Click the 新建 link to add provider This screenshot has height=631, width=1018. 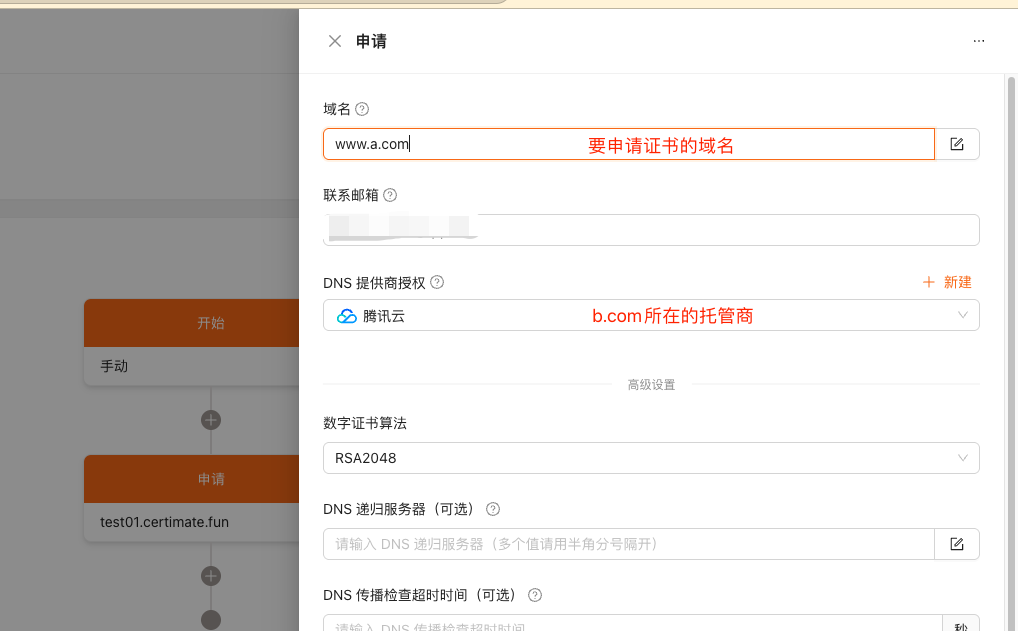pos(947,282)
